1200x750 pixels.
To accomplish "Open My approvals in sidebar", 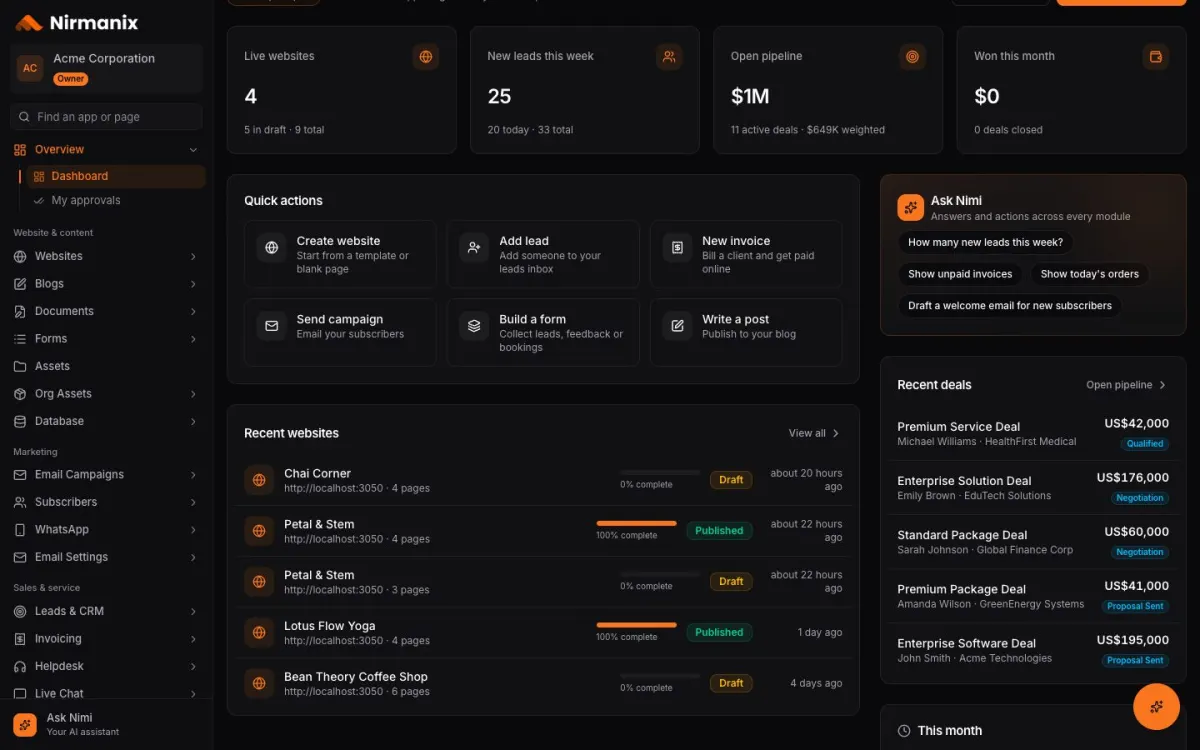I will pos(116,201).
